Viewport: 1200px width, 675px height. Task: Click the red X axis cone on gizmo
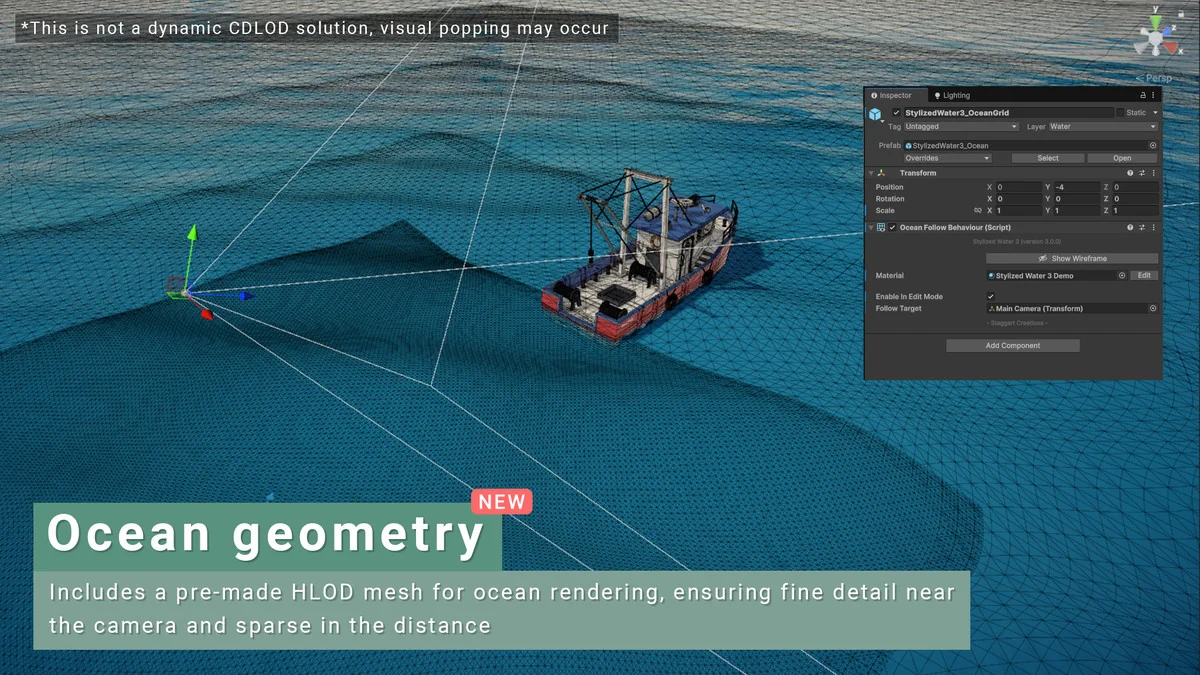[1172, 47]
